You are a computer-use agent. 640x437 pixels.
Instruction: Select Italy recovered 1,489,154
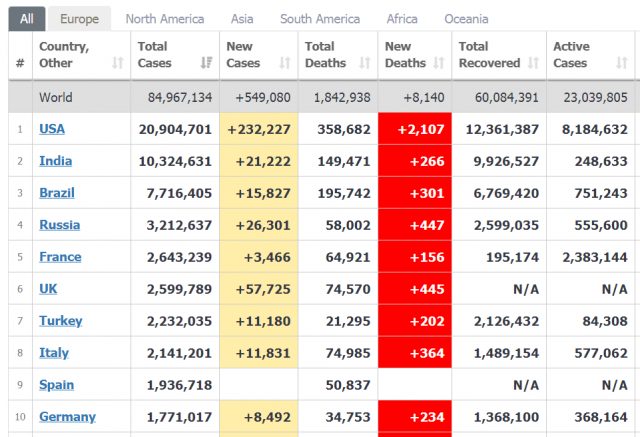[506, 353]
